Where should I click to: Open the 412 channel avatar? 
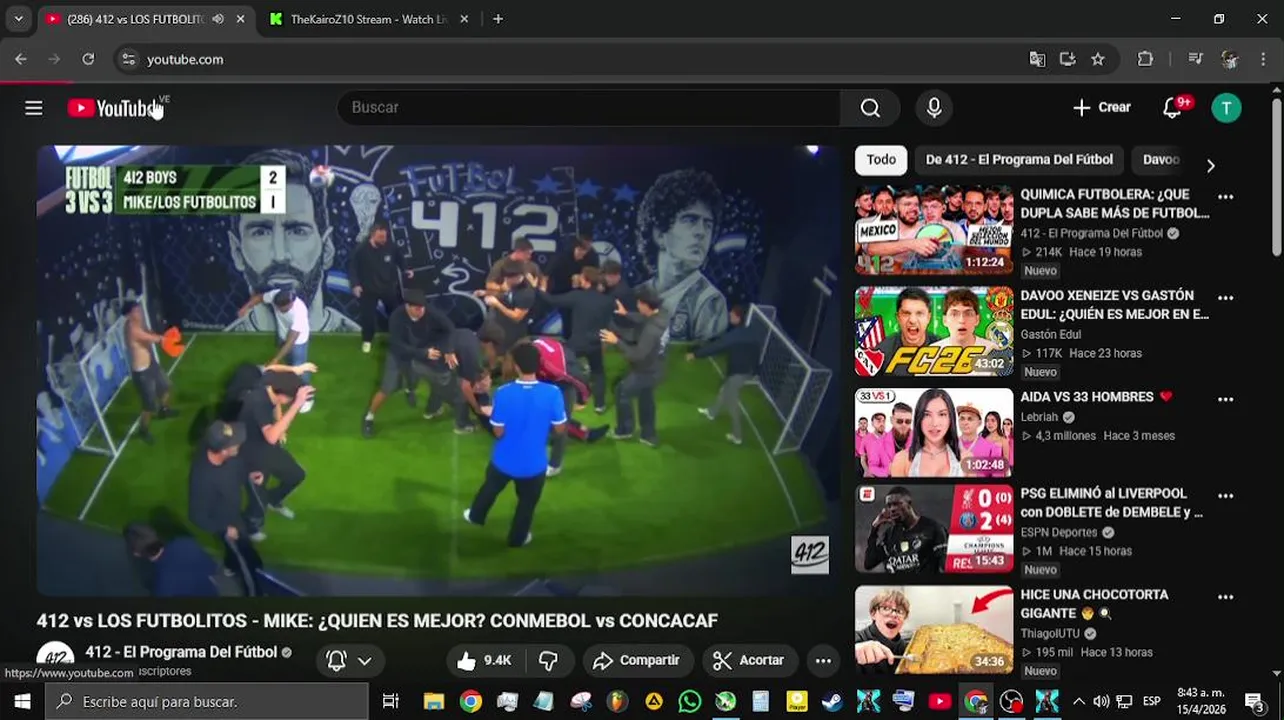[55, 658]
